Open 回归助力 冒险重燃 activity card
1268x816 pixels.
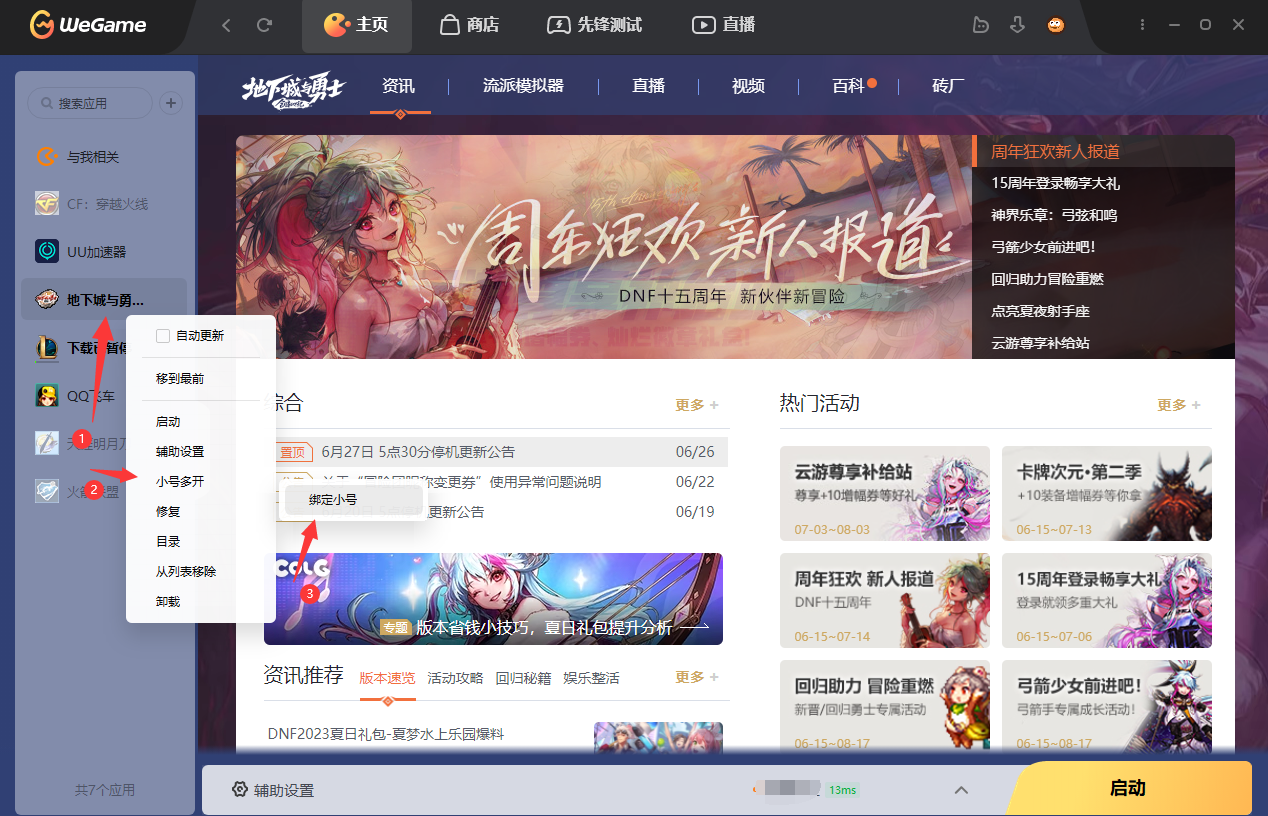tap(885, 706)
